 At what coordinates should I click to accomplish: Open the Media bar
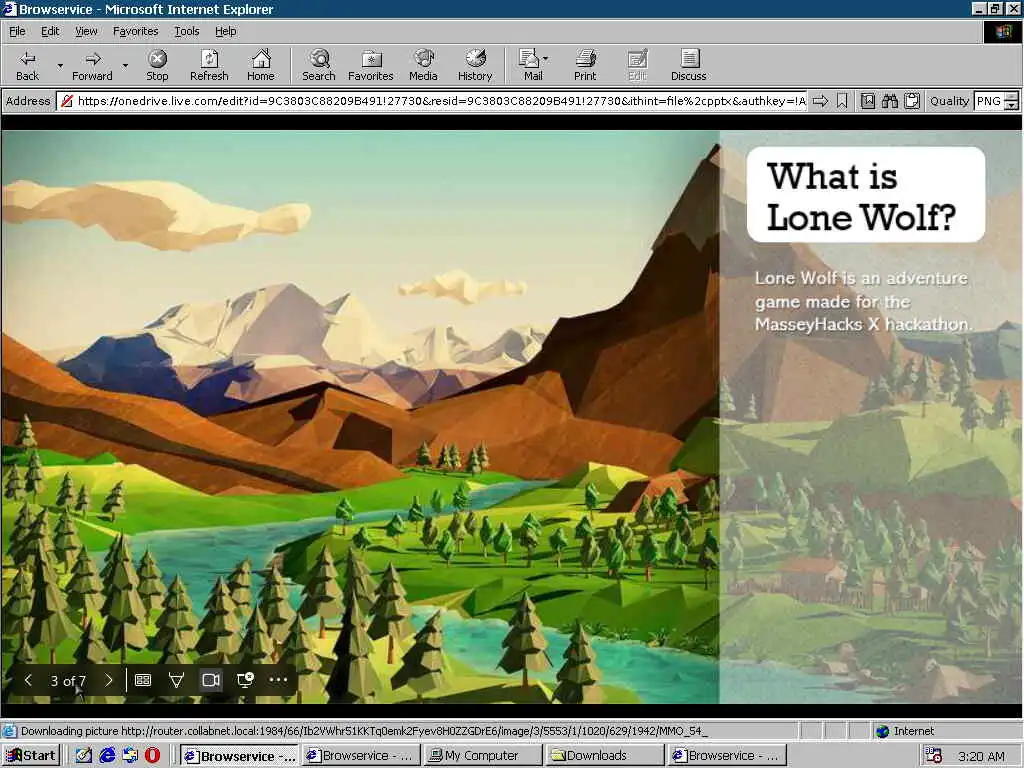click(423, 65)
